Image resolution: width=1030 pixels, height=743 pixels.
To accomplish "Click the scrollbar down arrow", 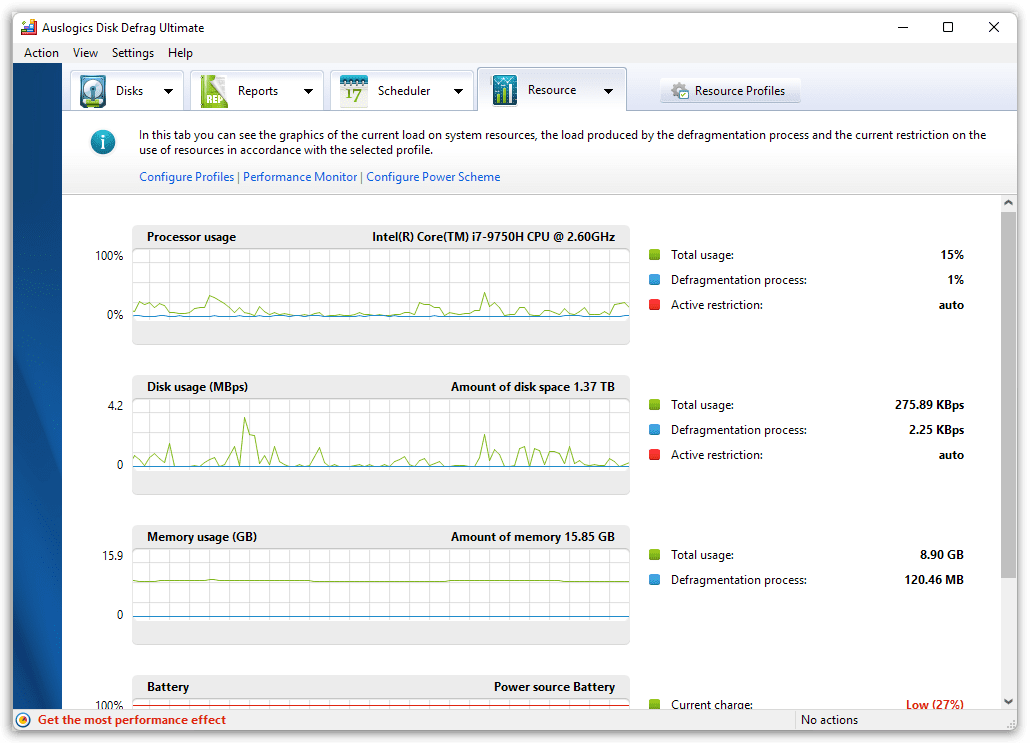I will pos(1008,702).
